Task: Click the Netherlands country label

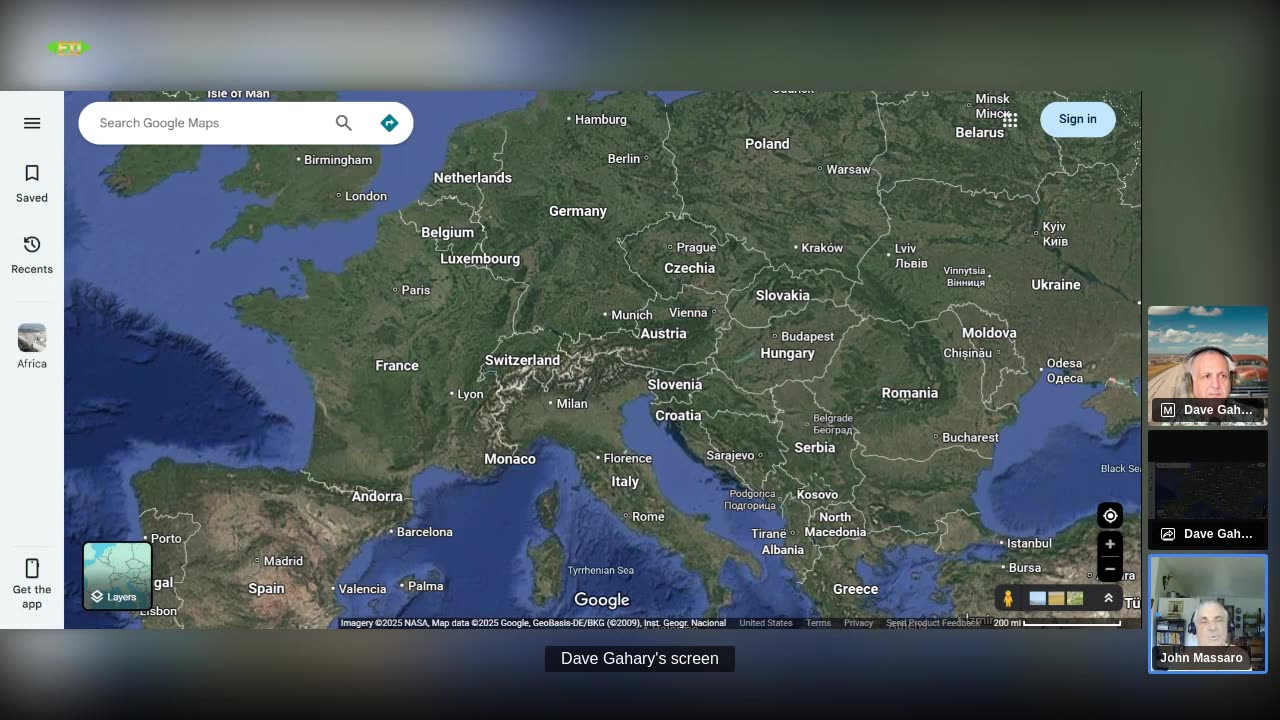Action: 473,177
